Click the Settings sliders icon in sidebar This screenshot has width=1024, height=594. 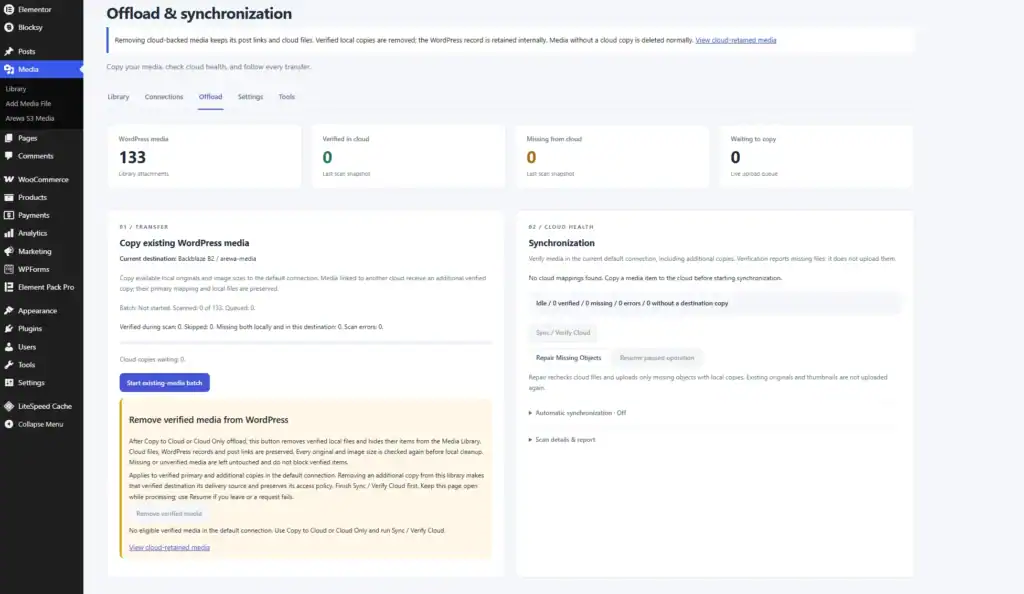point(8,383)
